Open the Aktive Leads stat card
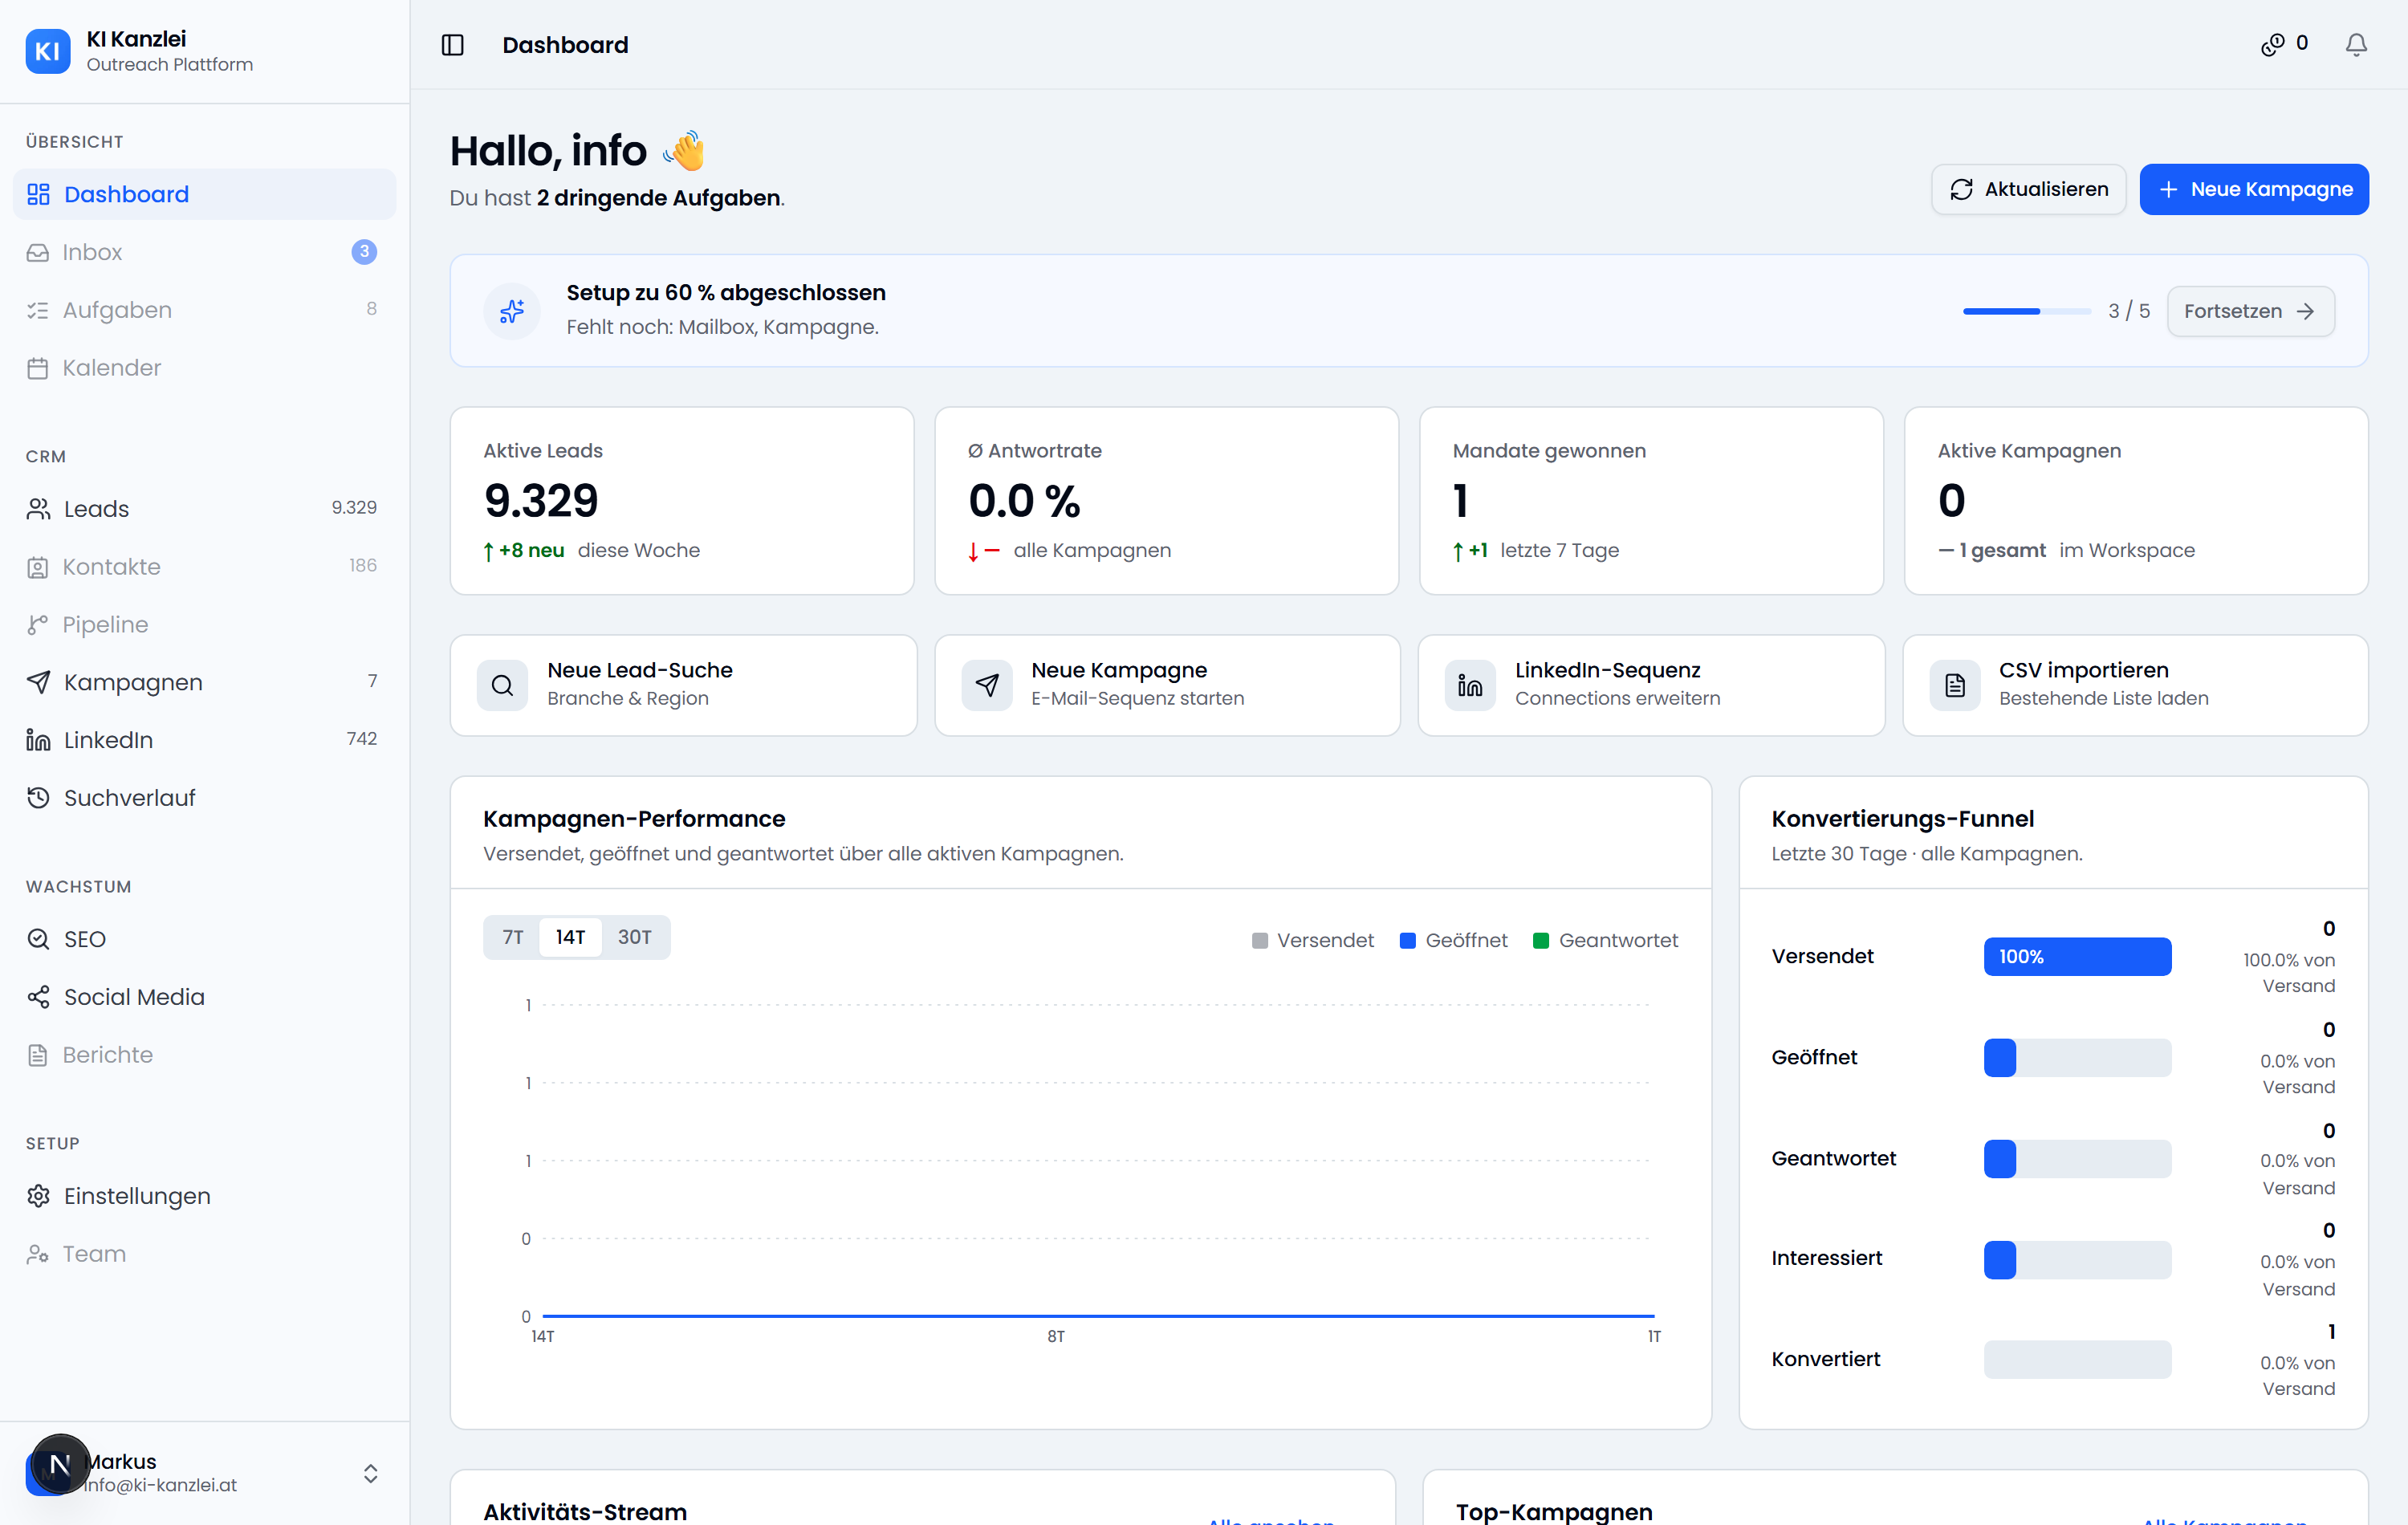This screenshot has width=2408, height=1525. (x=682, y=500)
